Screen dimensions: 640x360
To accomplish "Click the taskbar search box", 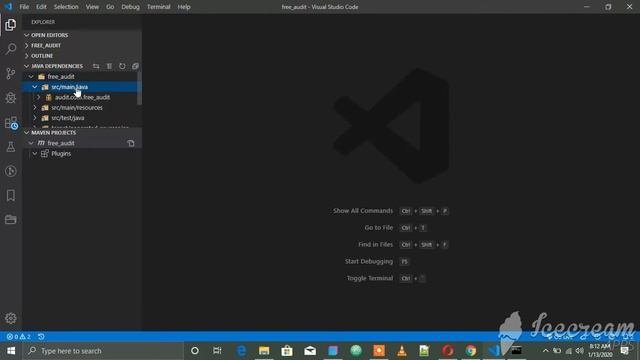I will pos(103,351).
